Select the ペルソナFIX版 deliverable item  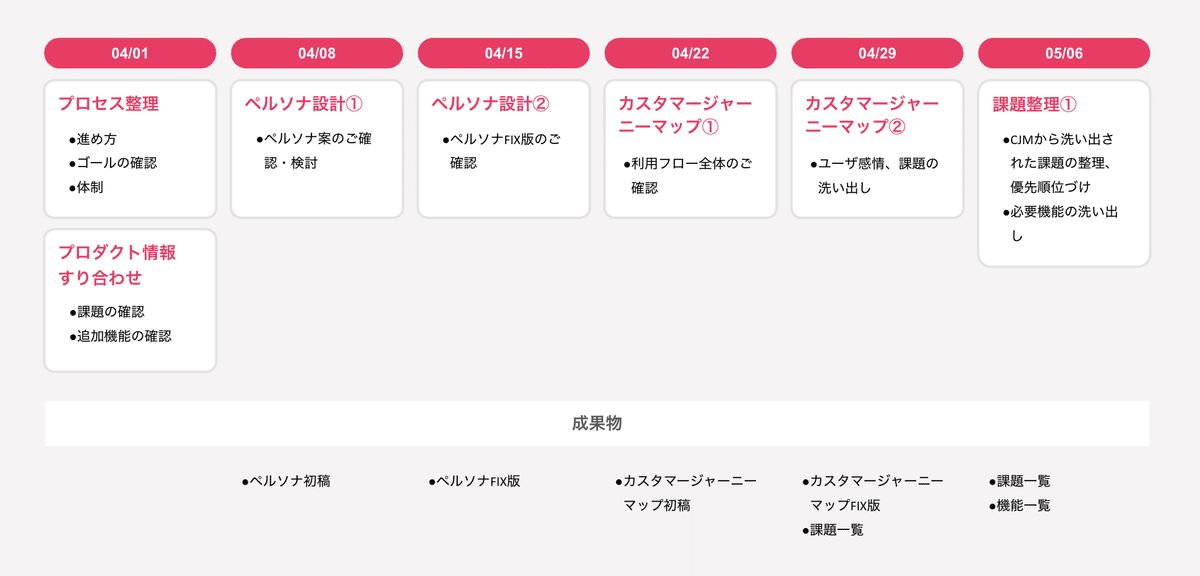pyautogui.click(x=474, y=481)
